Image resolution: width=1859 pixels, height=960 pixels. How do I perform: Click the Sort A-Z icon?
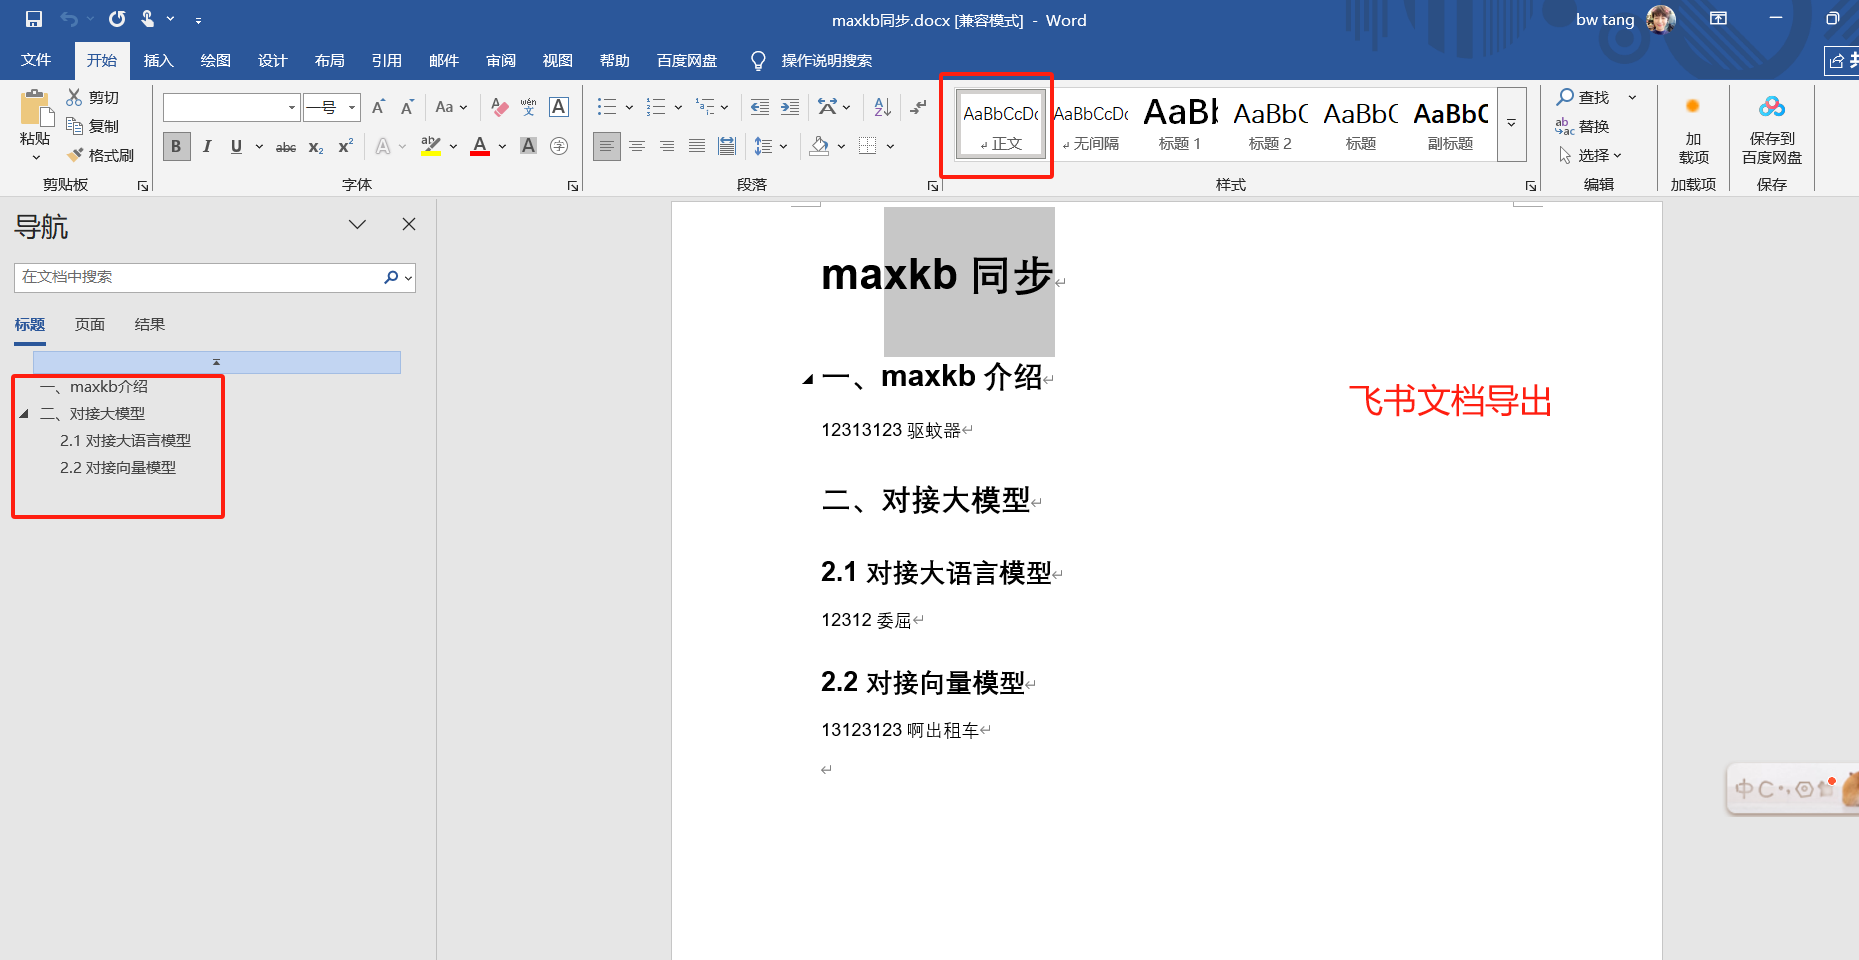pyautogui.click(x=882, y=107)
